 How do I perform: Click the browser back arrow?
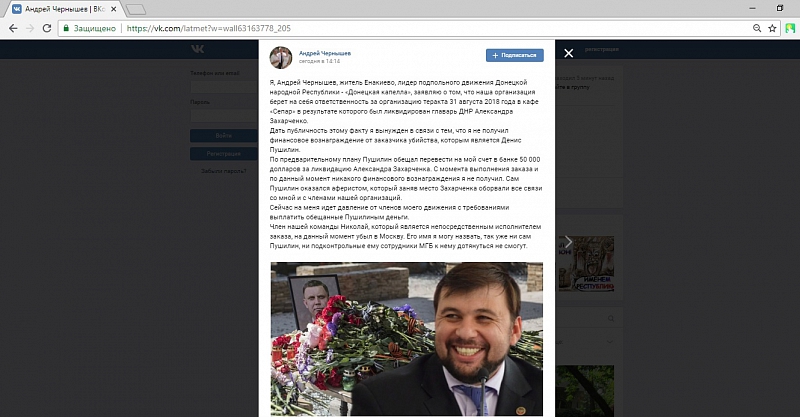click(x=13, y=29)
